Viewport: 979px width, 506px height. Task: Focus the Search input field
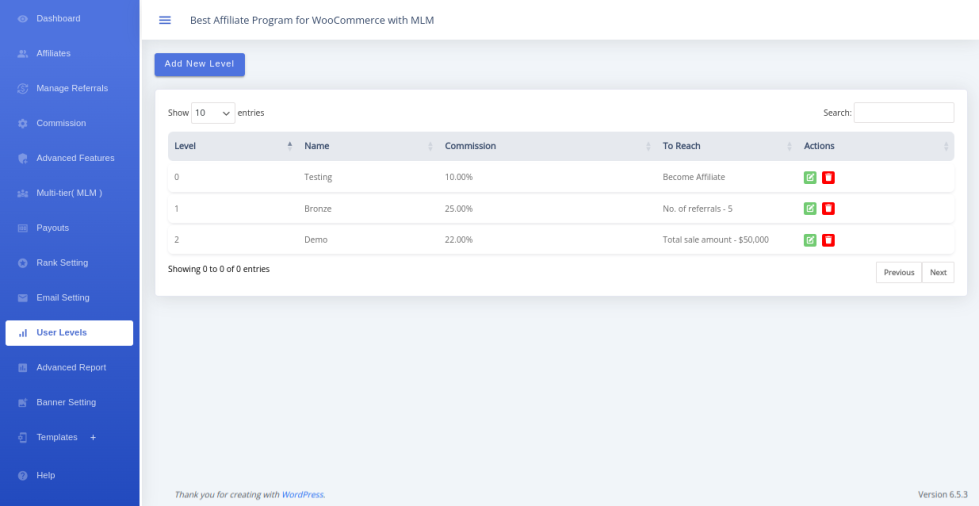click(903, 112)
